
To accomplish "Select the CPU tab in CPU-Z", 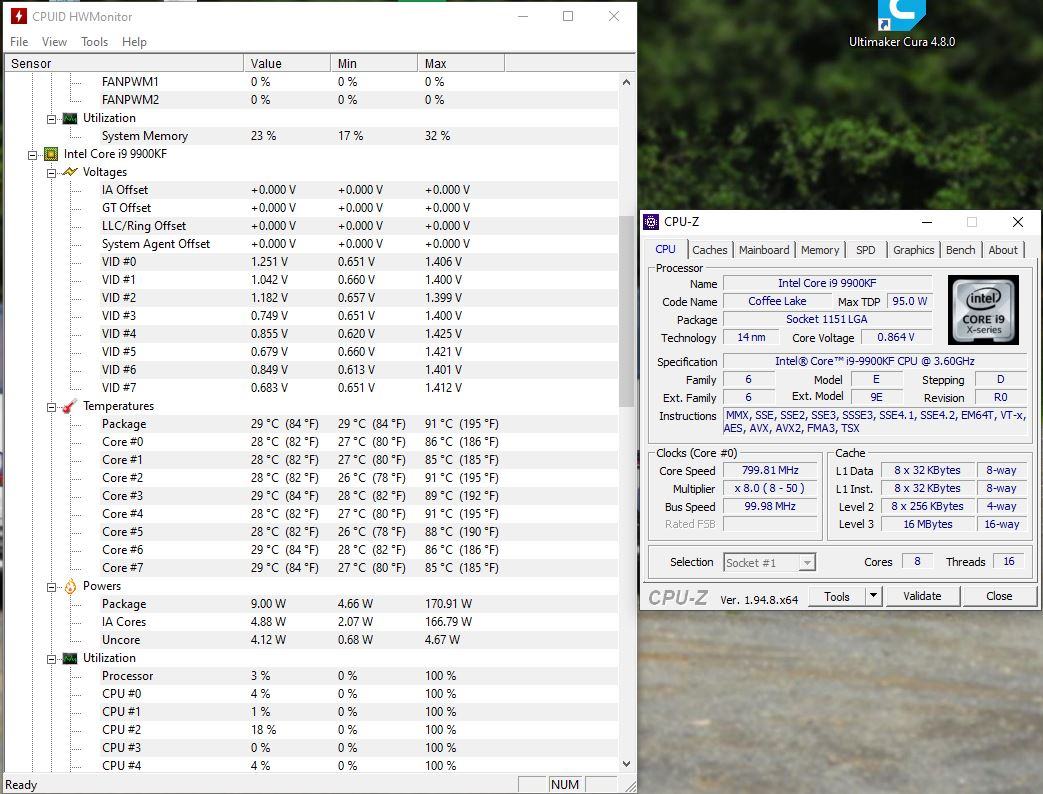I will pyautogui.click(x=666, y=249).
